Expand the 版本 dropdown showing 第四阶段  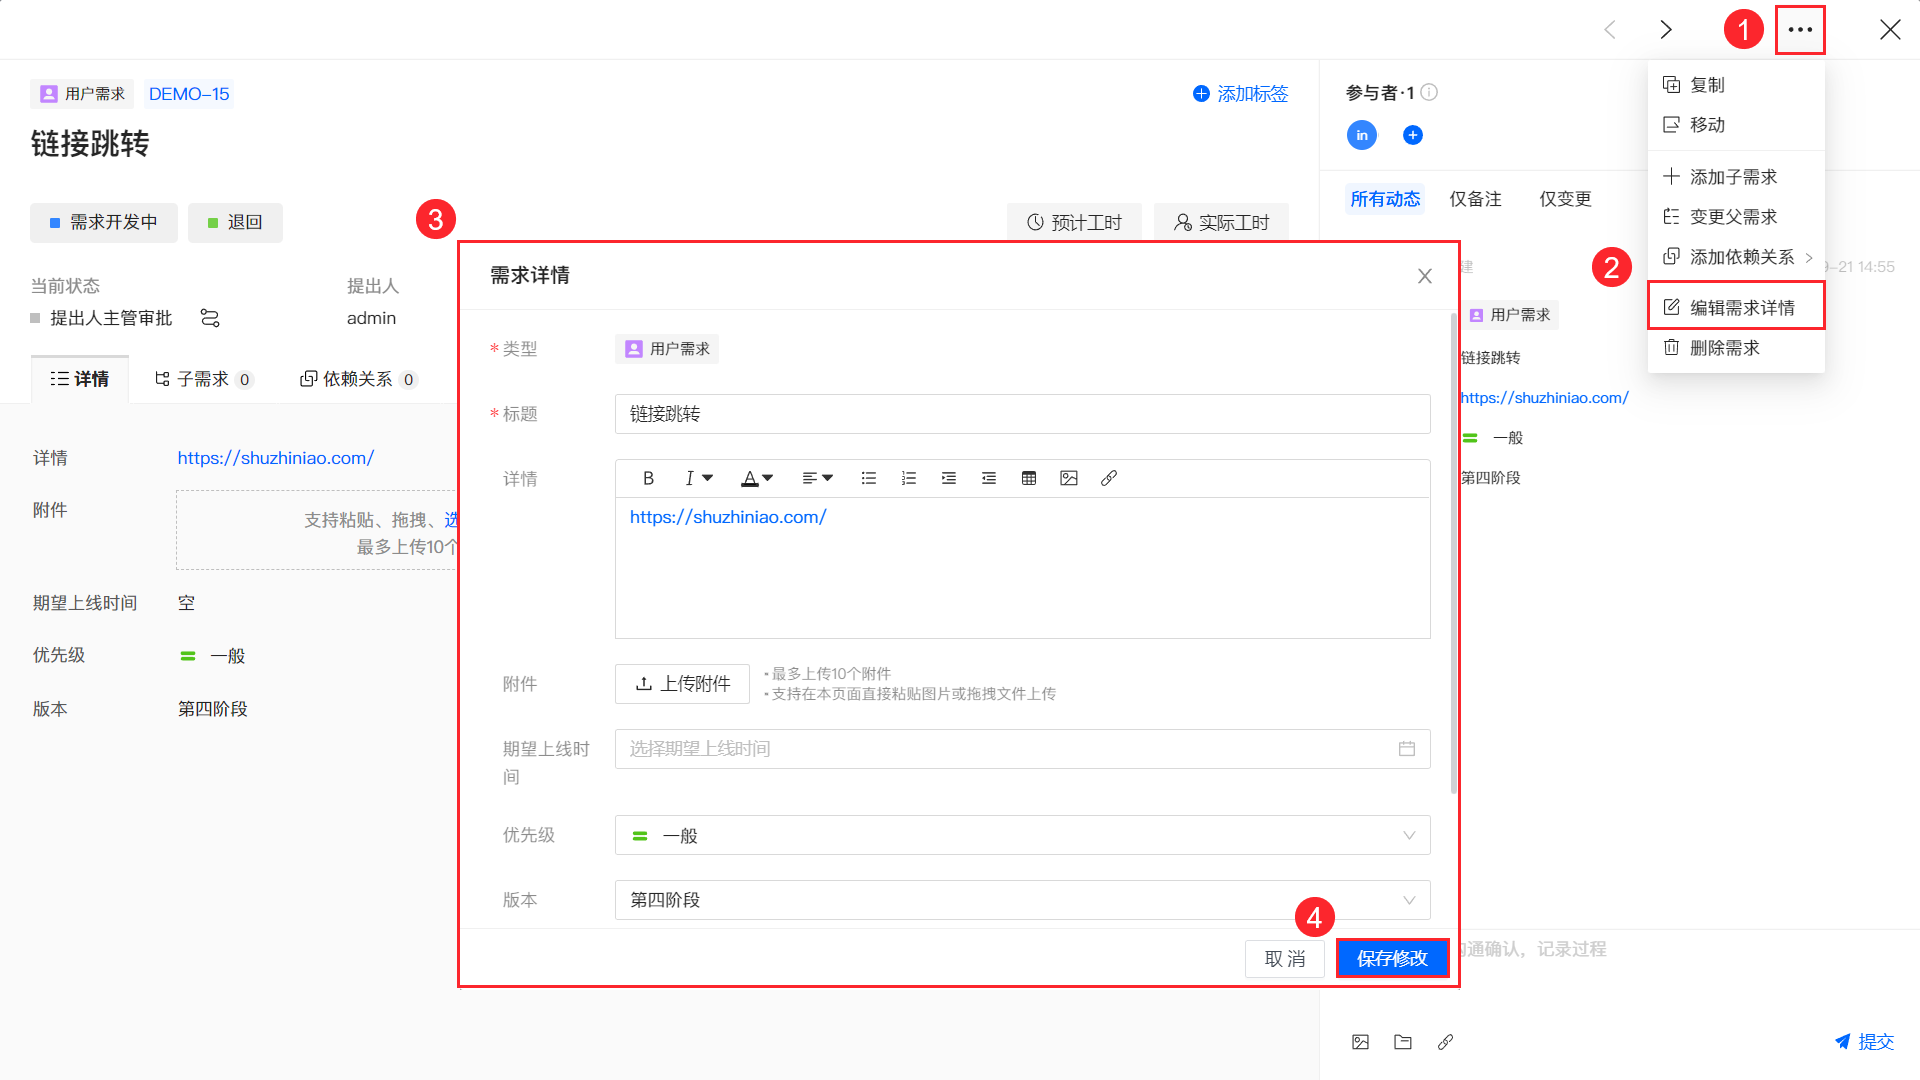click(1020, 900)
